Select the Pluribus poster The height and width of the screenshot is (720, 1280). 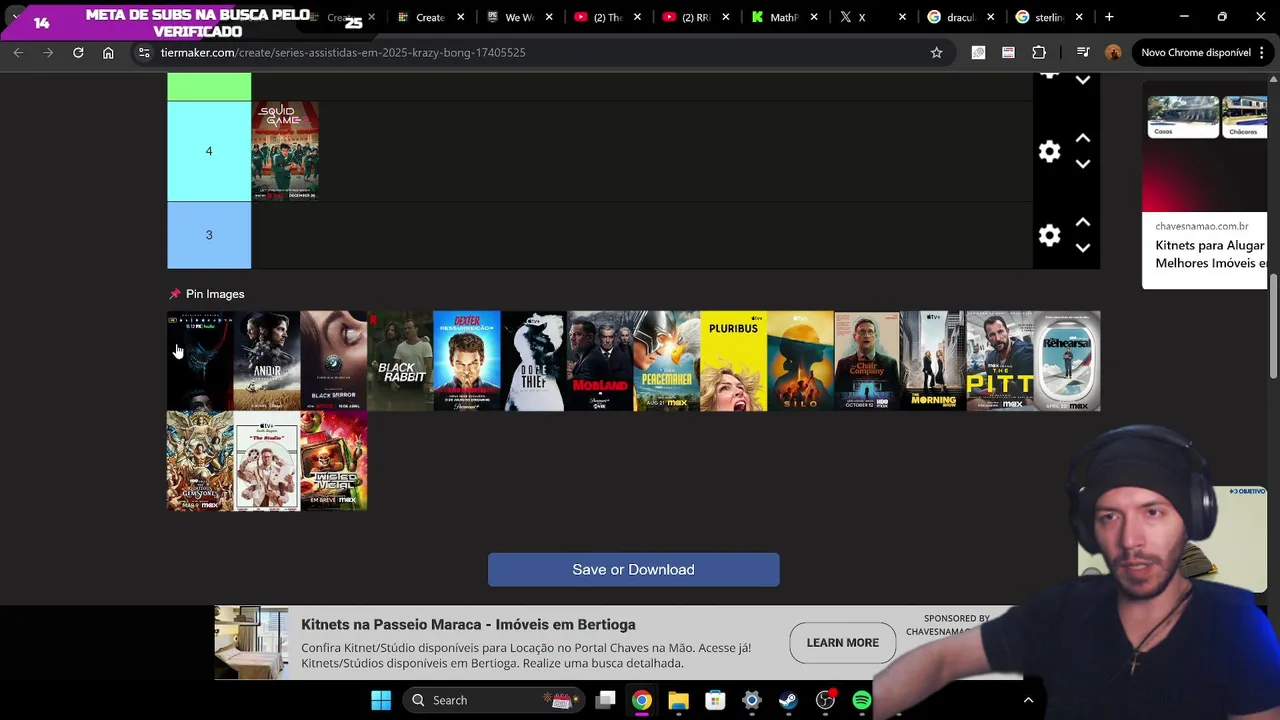point(734,361)
